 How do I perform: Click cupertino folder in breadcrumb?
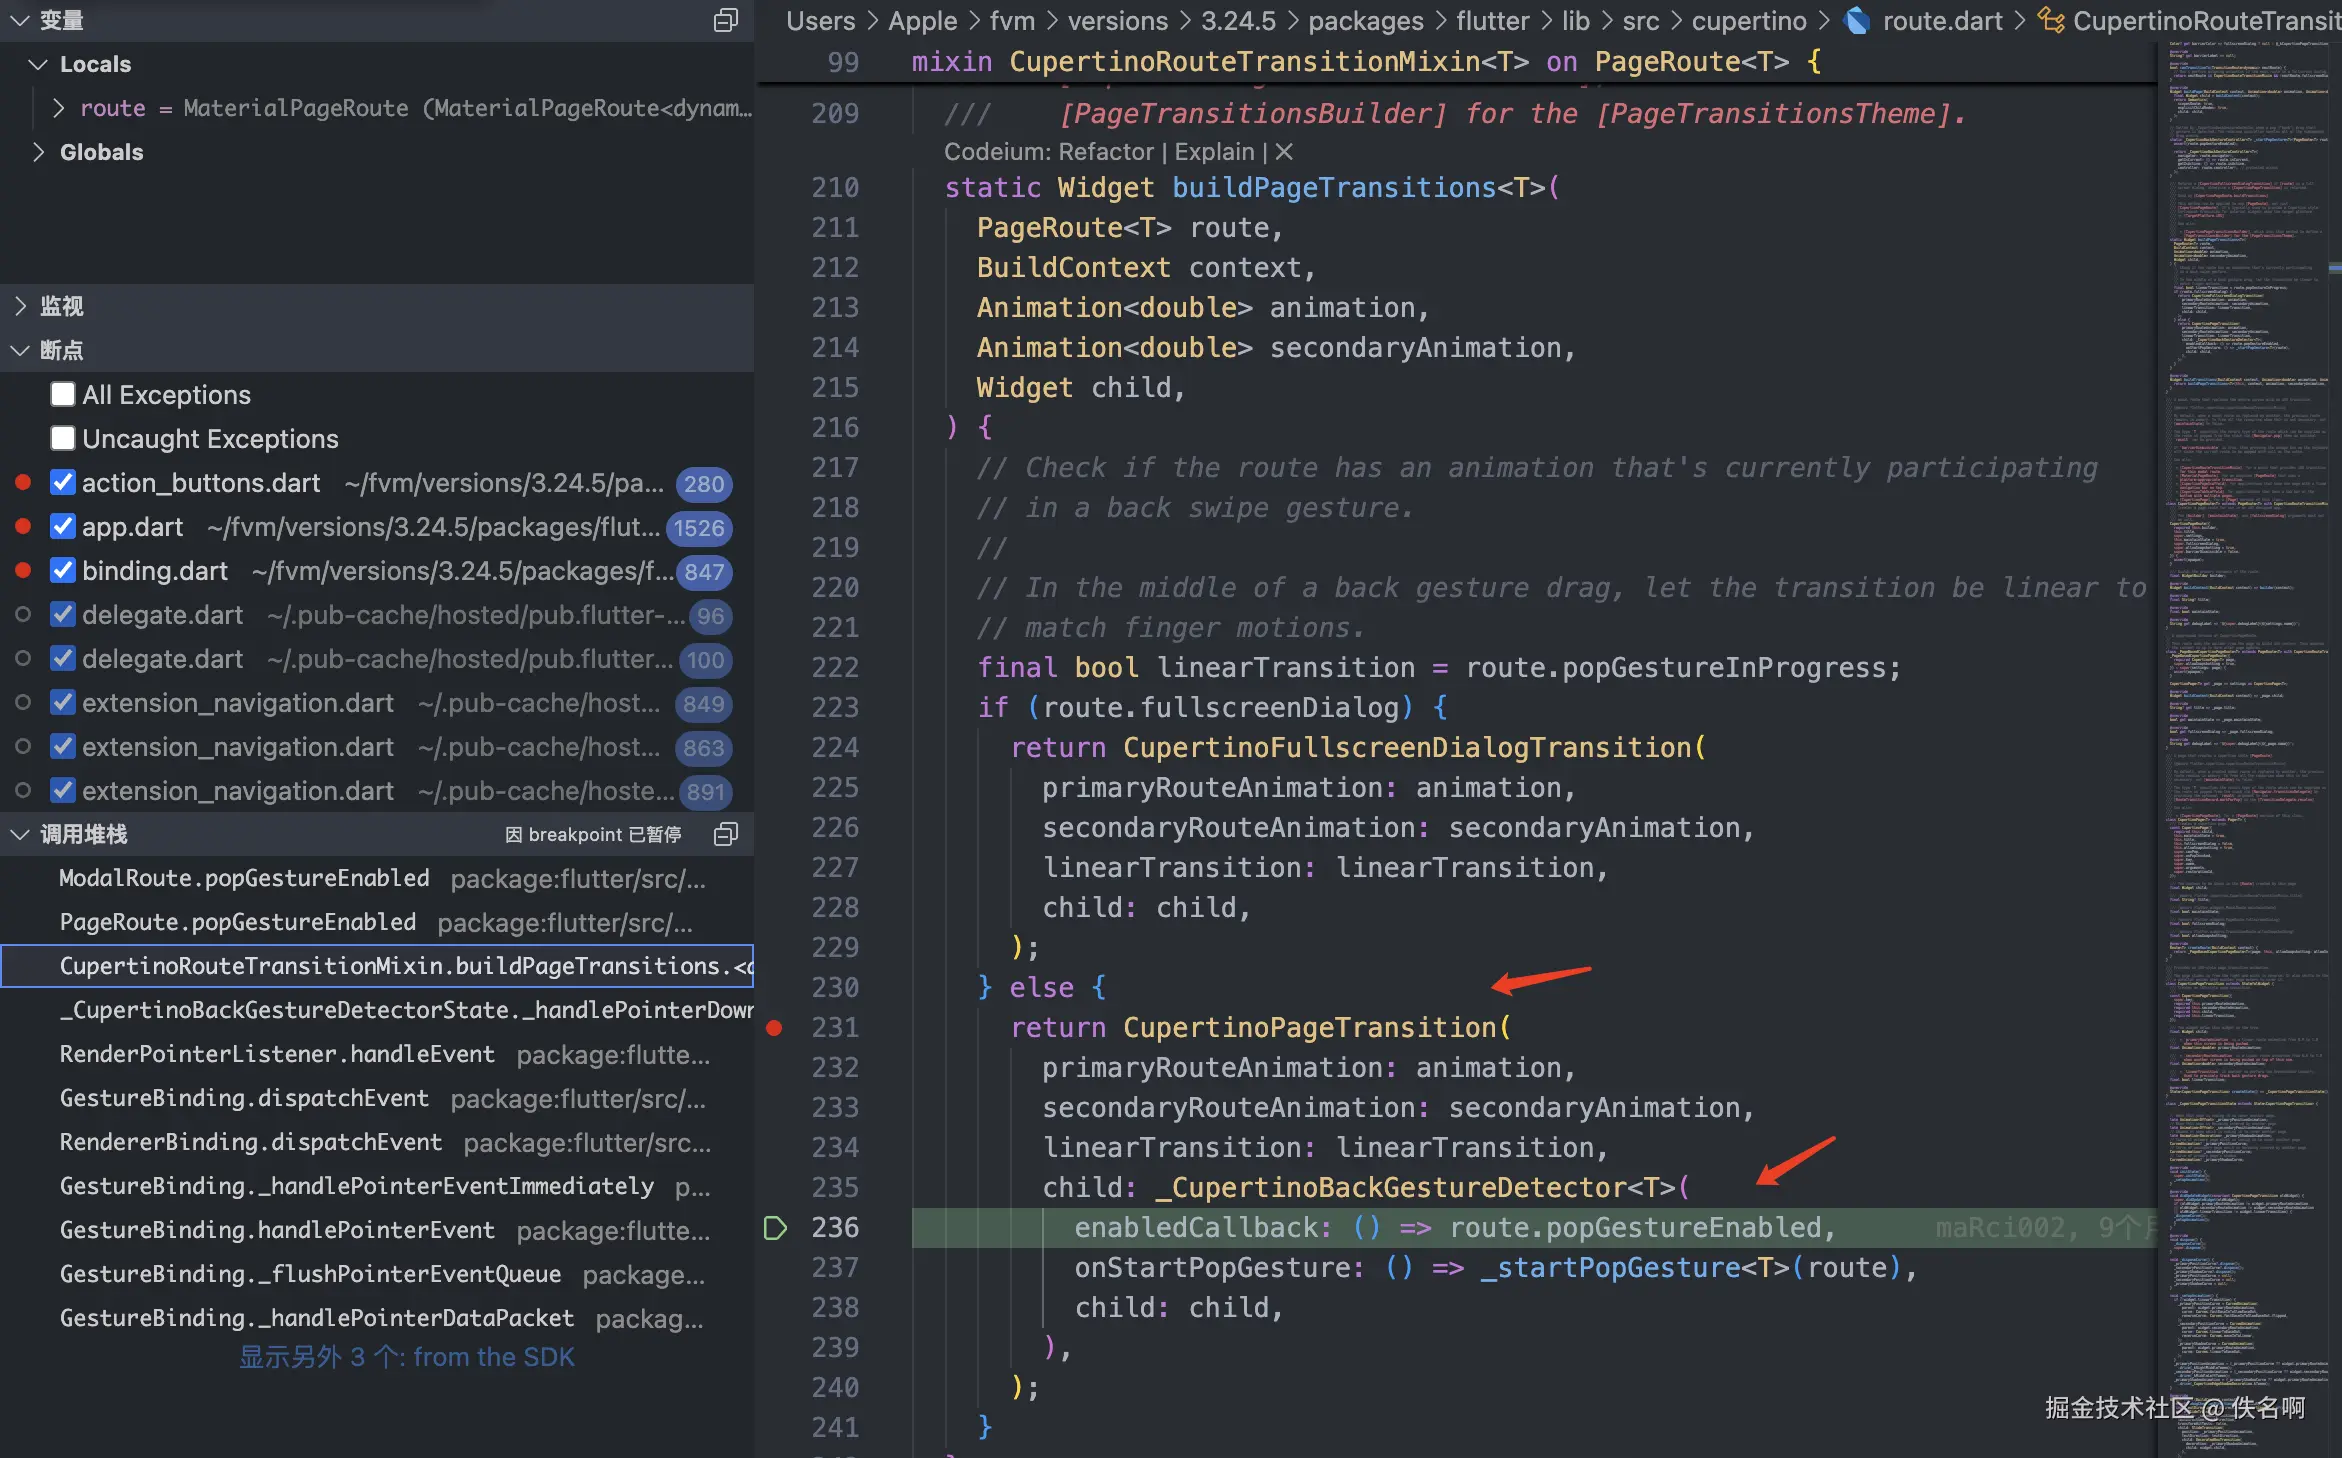[x=1748, y=21]
